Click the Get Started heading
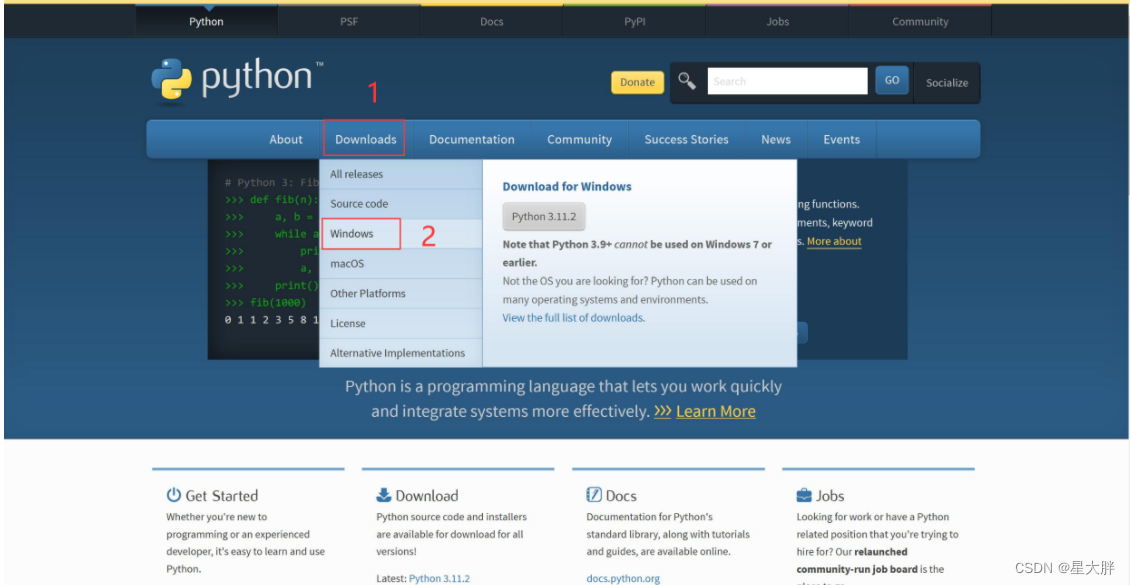1130x585 pixels. click(221, 496)
